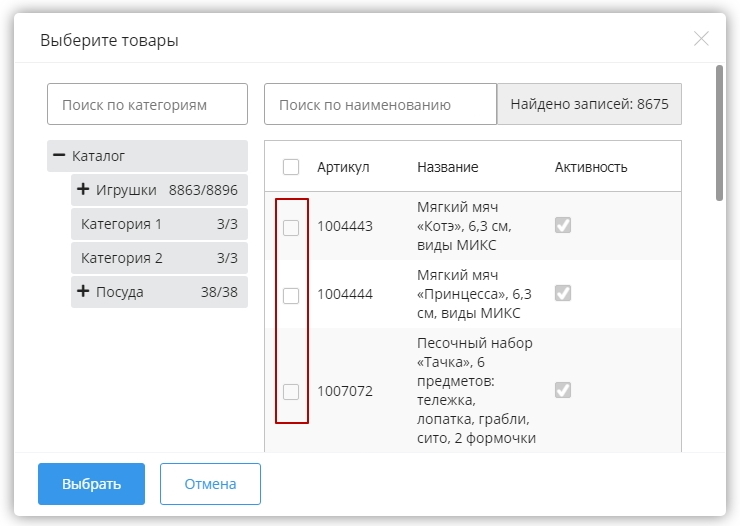Image resolution: width=740 pixels, height=526 pixels.
Task: Expand the Посуда category
Action: pos(83,292)
